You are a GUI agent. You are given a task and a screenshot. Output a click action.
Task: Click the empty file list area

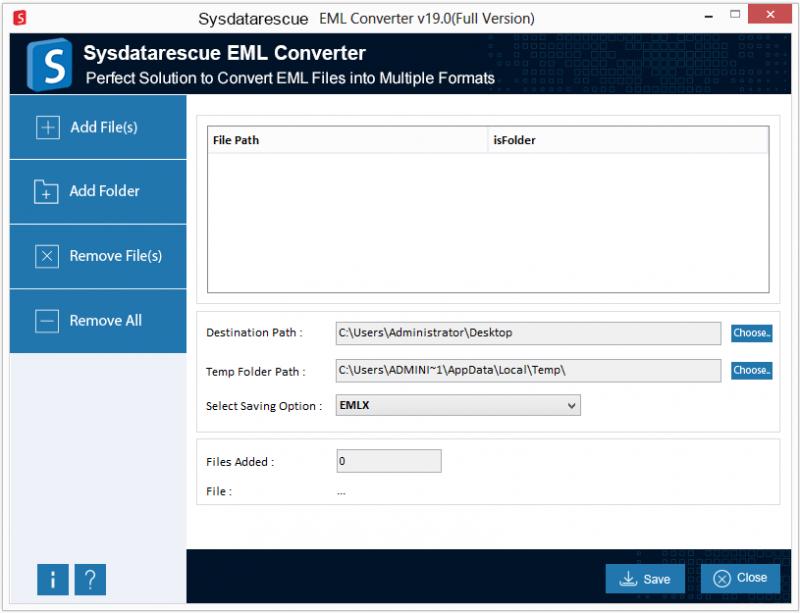pos(488,222)
